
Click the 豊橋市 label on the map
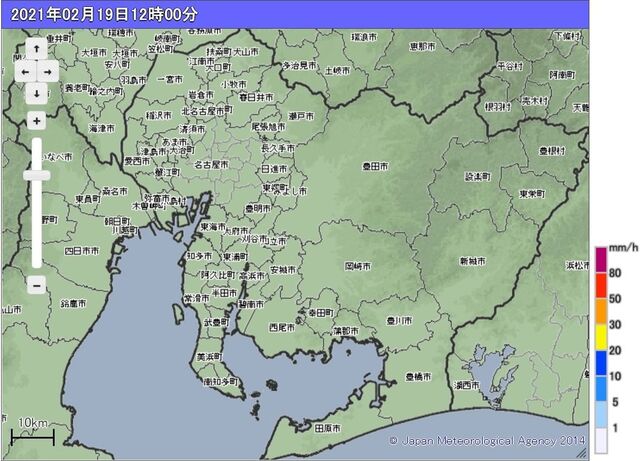coord(418,376)
